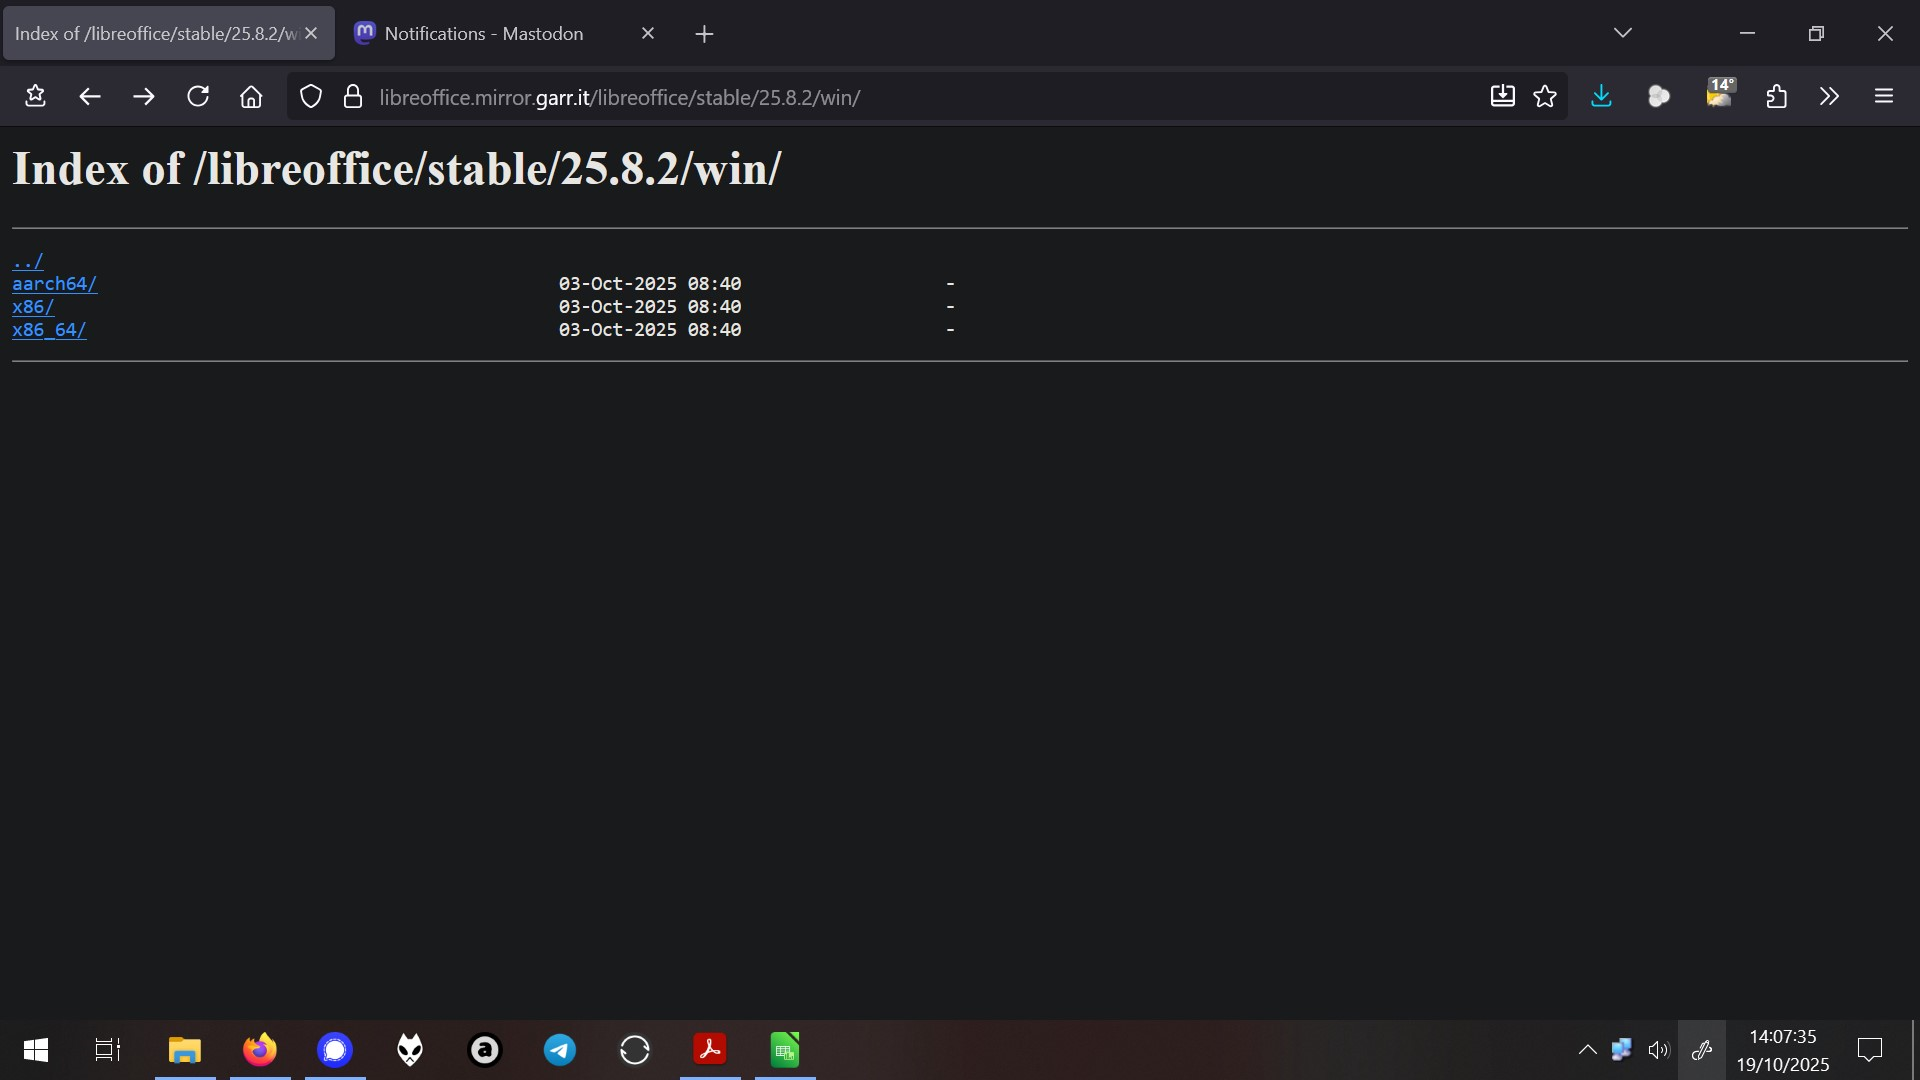This screenshot has width=1920, height=1080.
Task: Bookmark this page with star icon
Action: click(1545, 97)
